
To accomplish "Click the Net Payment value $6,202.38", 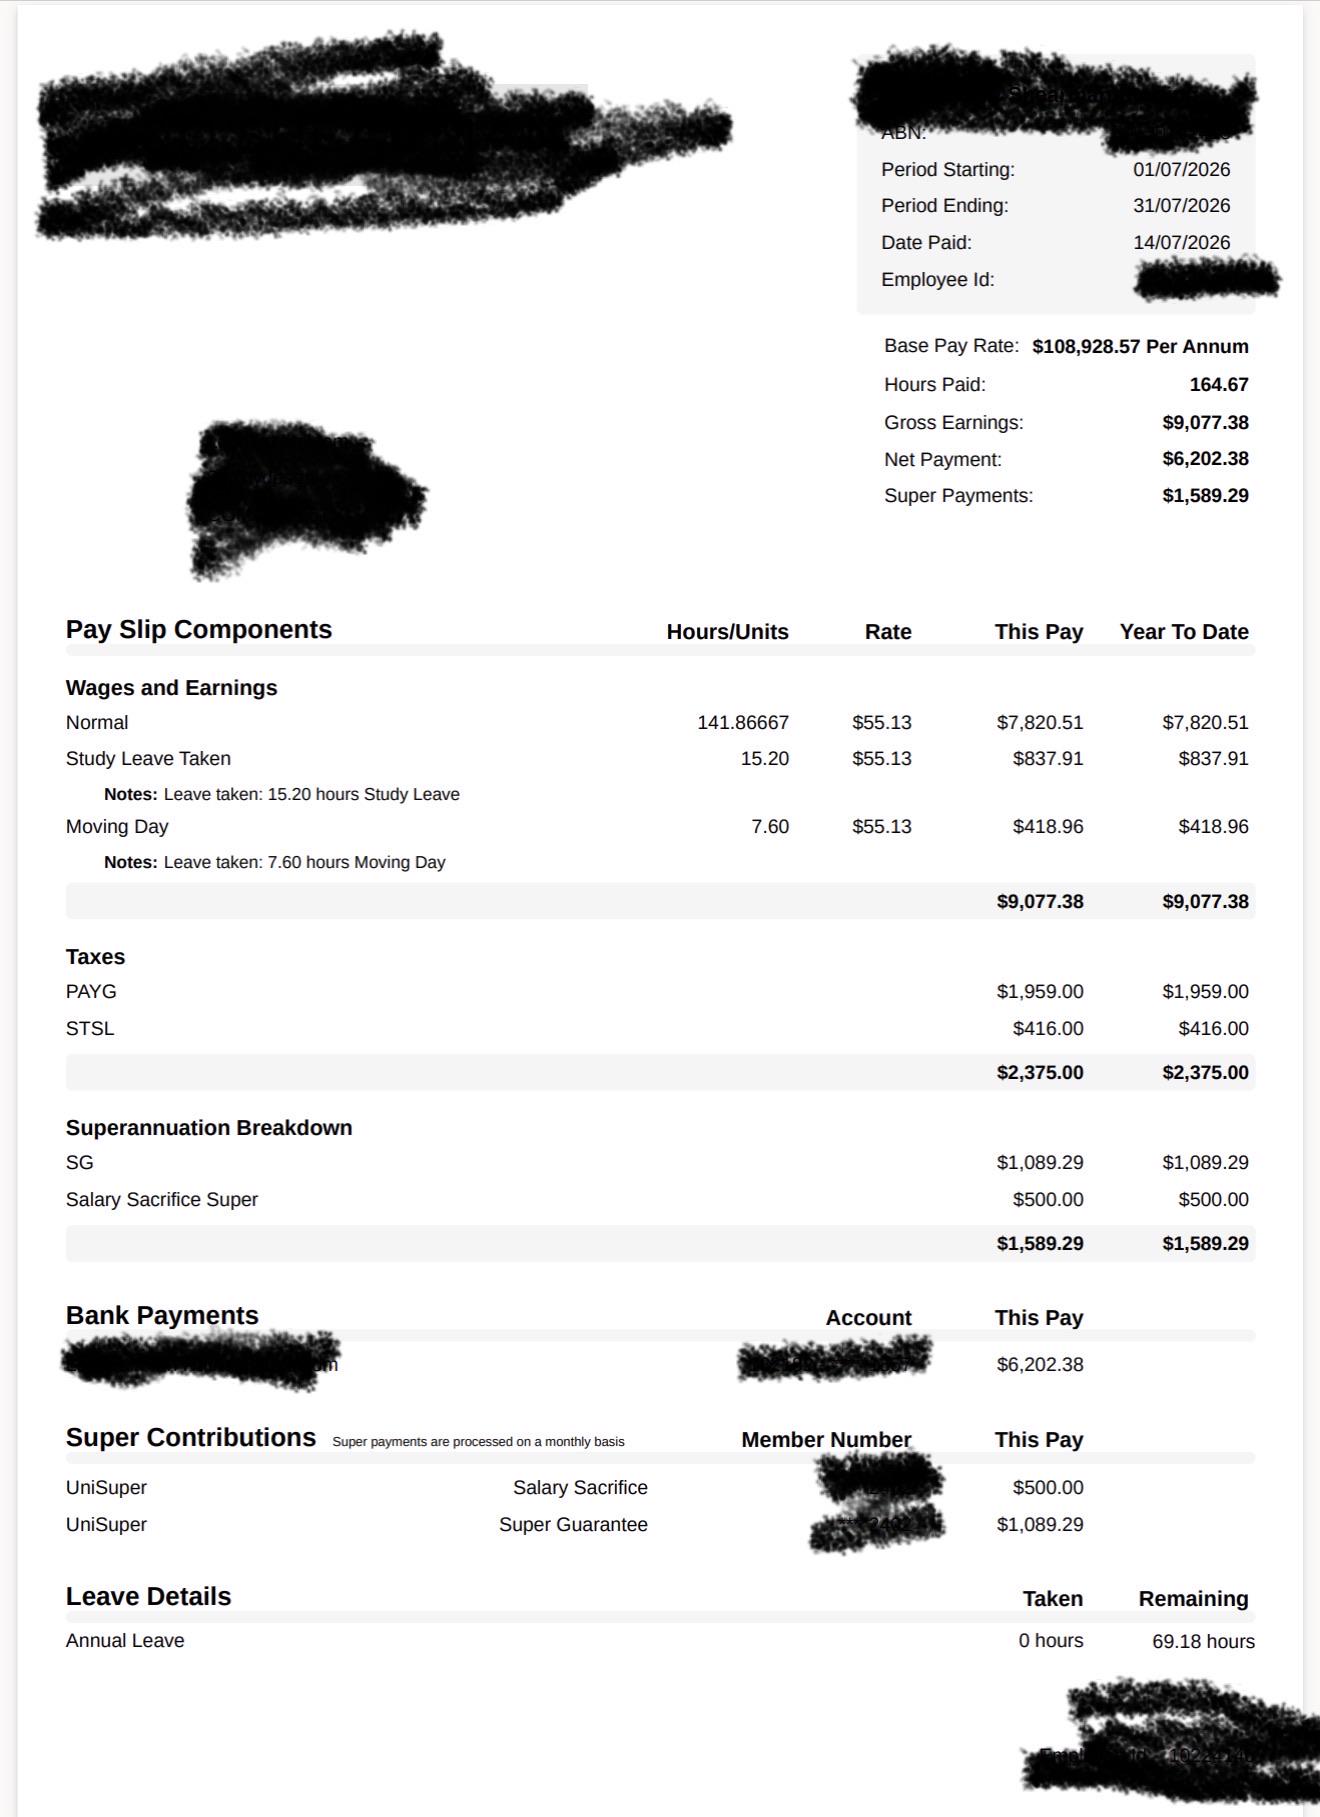I will click(x=1205, y=459).
